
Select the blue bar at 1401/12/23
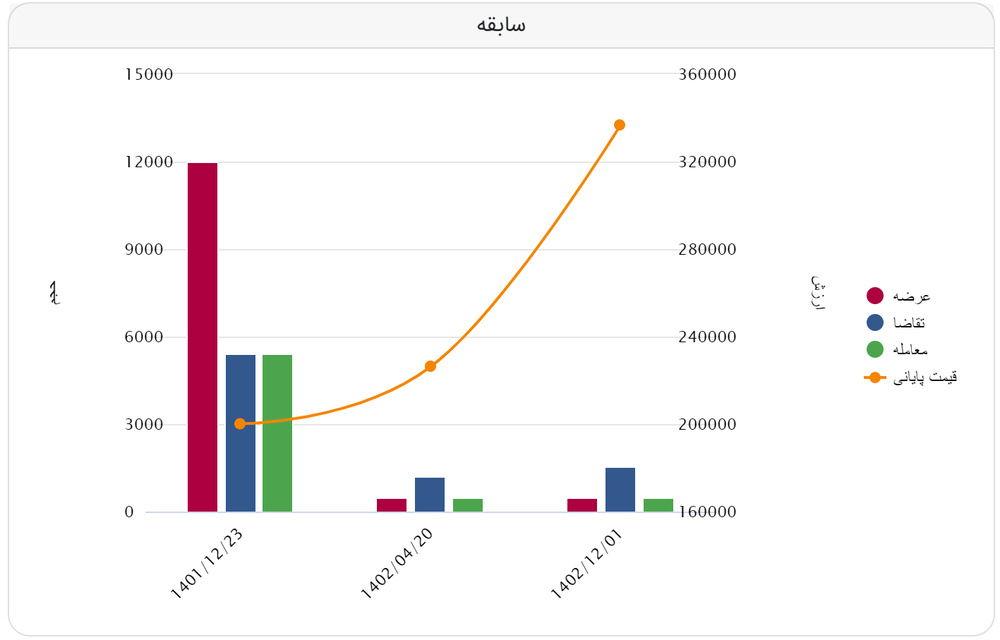tap(240, 433)
